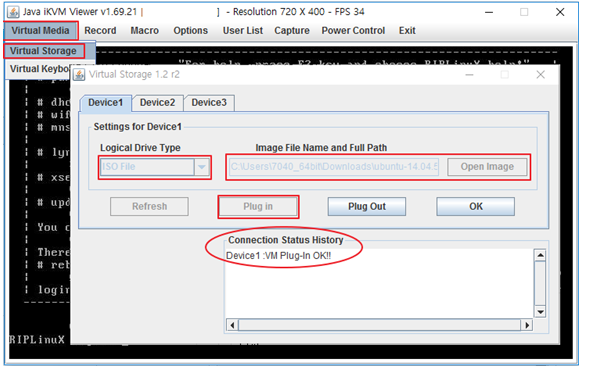
Task: Switch to the Device3 tab
Action: tap(209, 103)
